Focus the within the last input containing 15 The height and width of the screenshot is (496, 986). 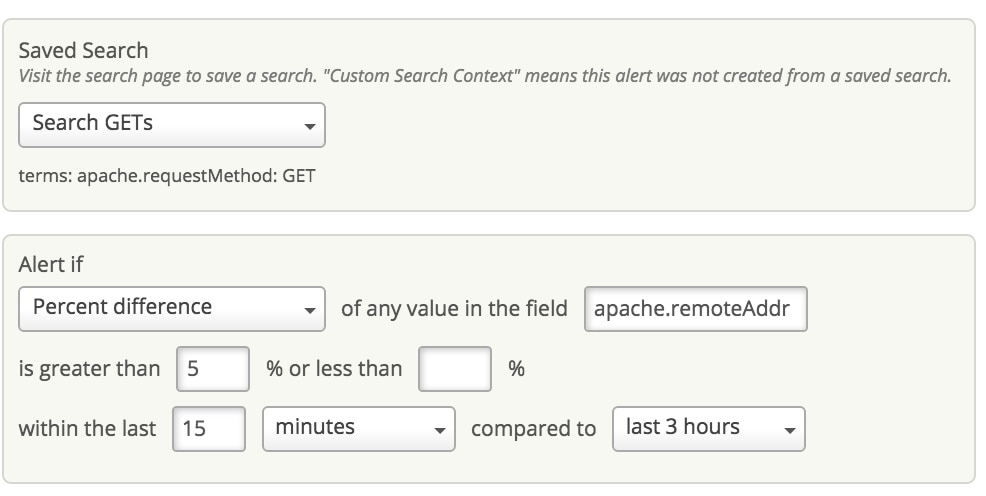209,428
